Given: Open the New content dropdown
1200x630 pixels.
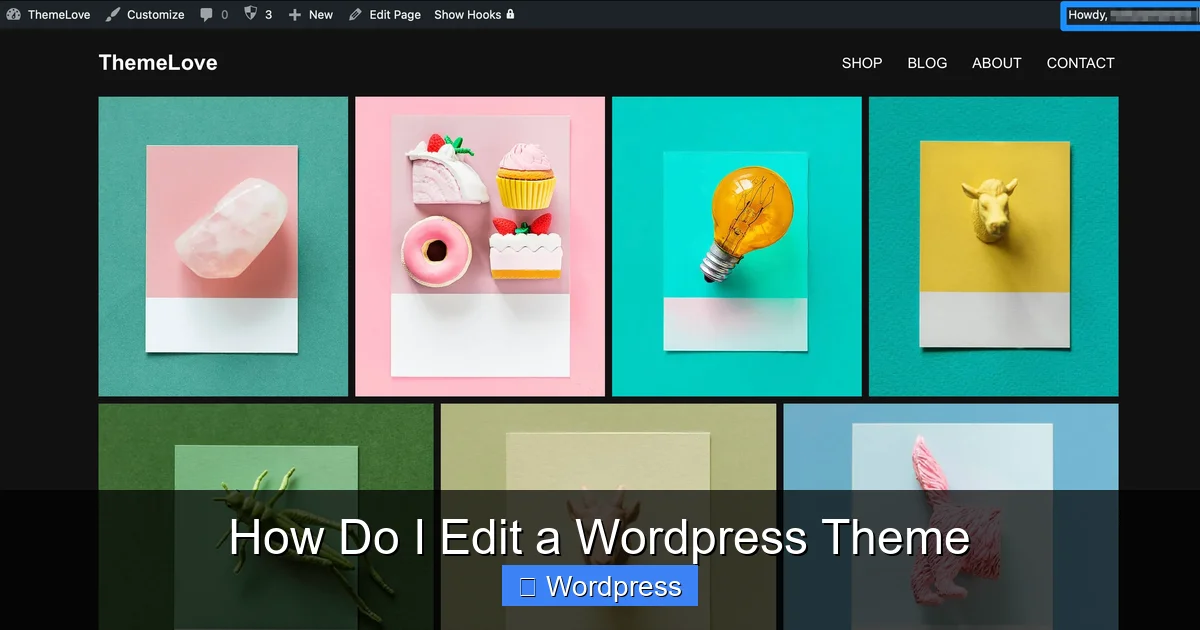Looking at the screenshot, I should coord(310,14).
